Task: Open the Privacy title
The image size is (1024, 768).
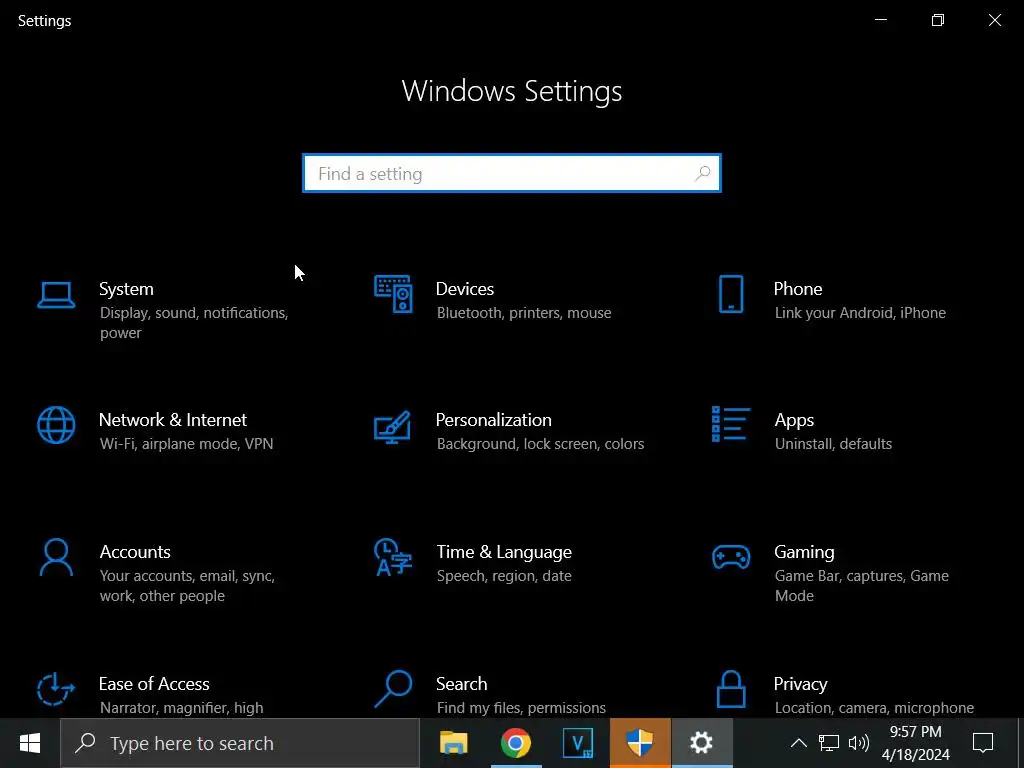Action: (801, 684)
